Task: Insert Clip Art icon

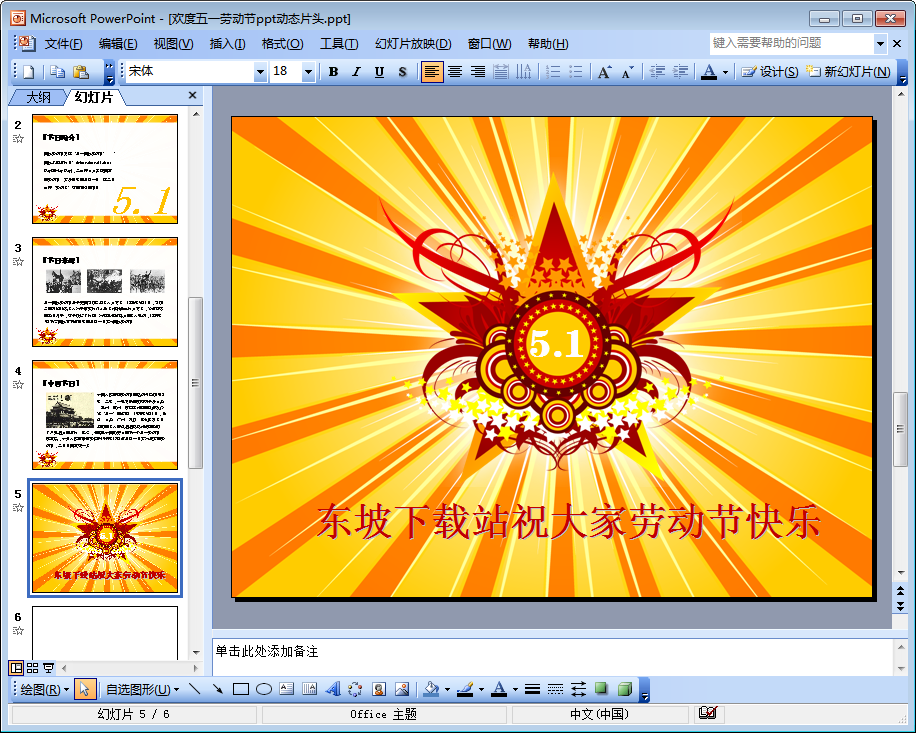Action: (x=379, y=690)
